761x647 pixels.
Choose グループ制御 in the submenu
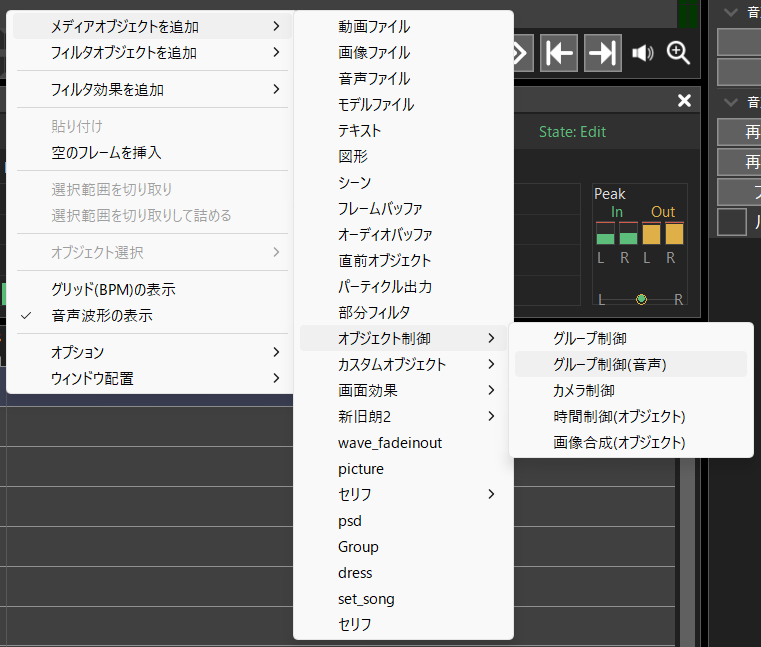pyautogui.click(x=631, y=338)
